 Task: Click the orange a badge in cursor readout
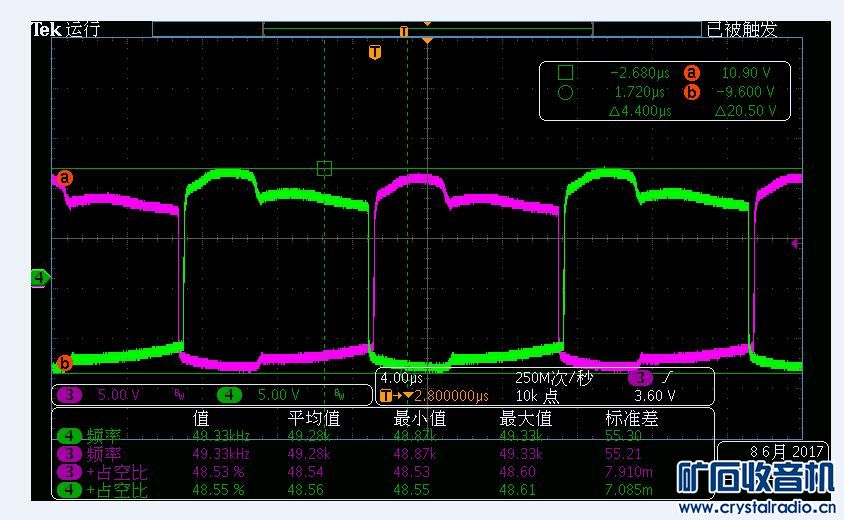pos(692,73)
